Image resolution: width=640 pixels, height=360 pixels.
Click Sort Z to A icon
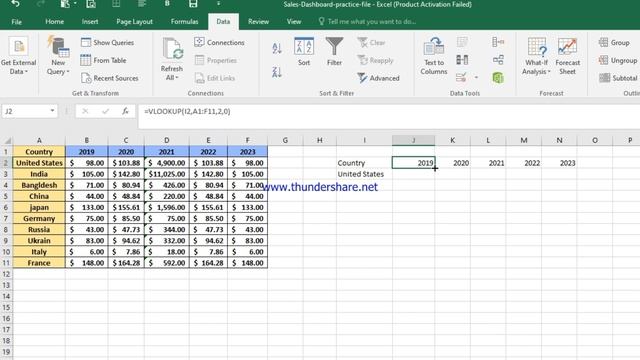(277, 72)
